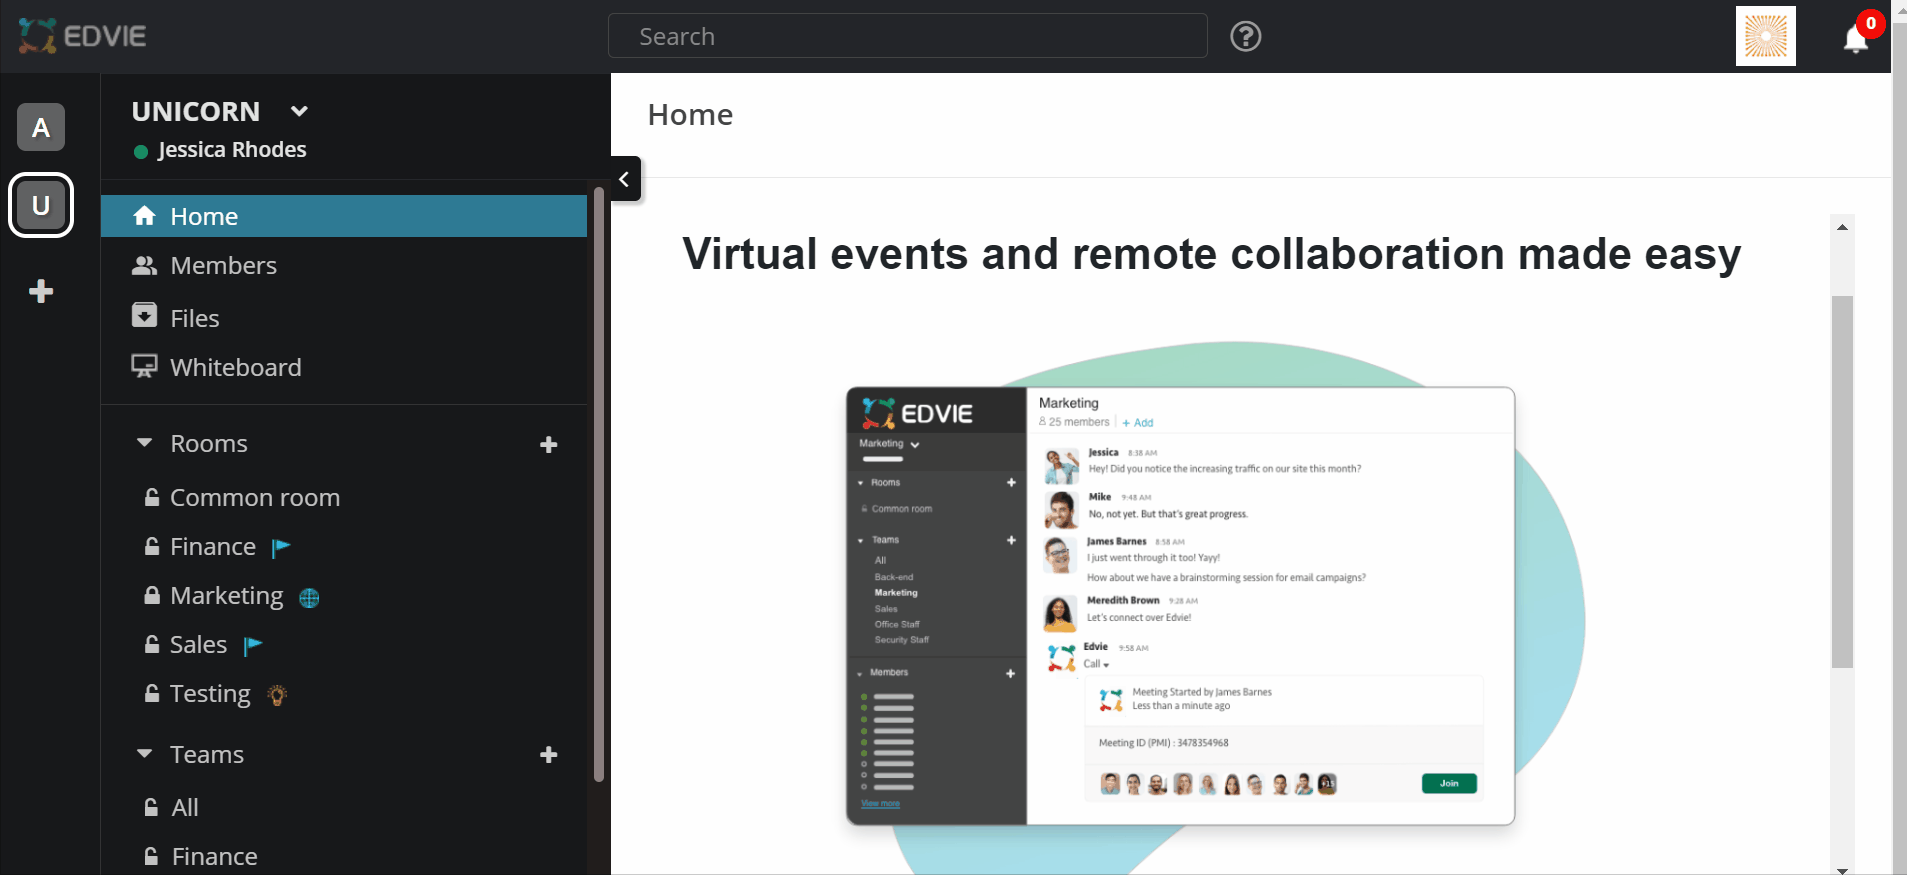Open the Members page
The image size is (1907, 875).
[x=223, y=266]
